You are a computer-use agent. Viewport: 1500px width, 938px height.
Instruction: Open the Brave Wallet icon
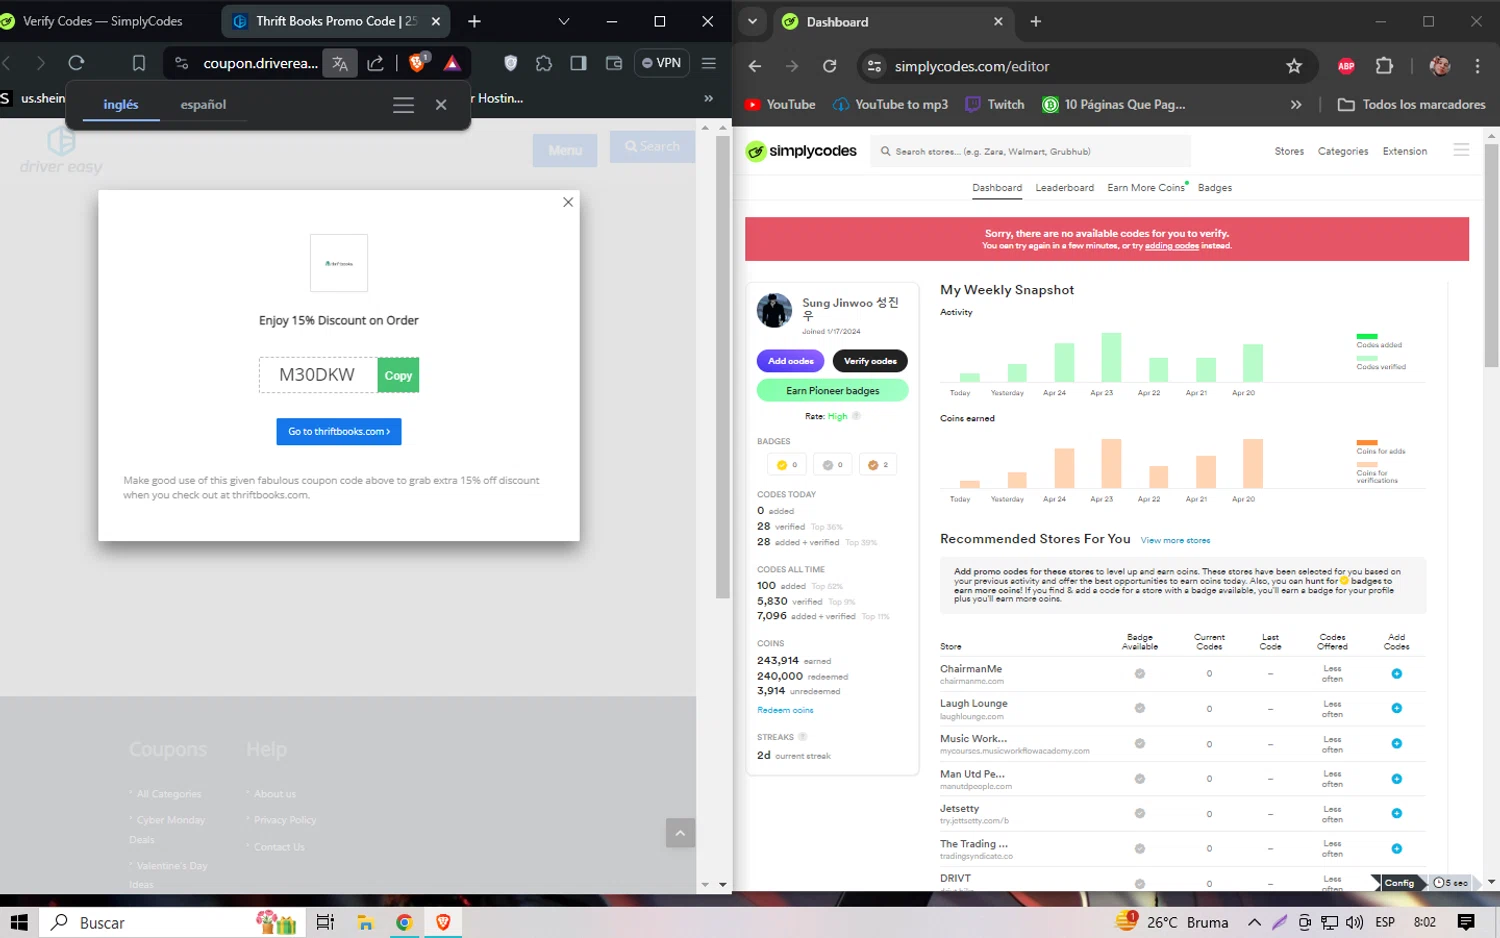pos(614,63)
